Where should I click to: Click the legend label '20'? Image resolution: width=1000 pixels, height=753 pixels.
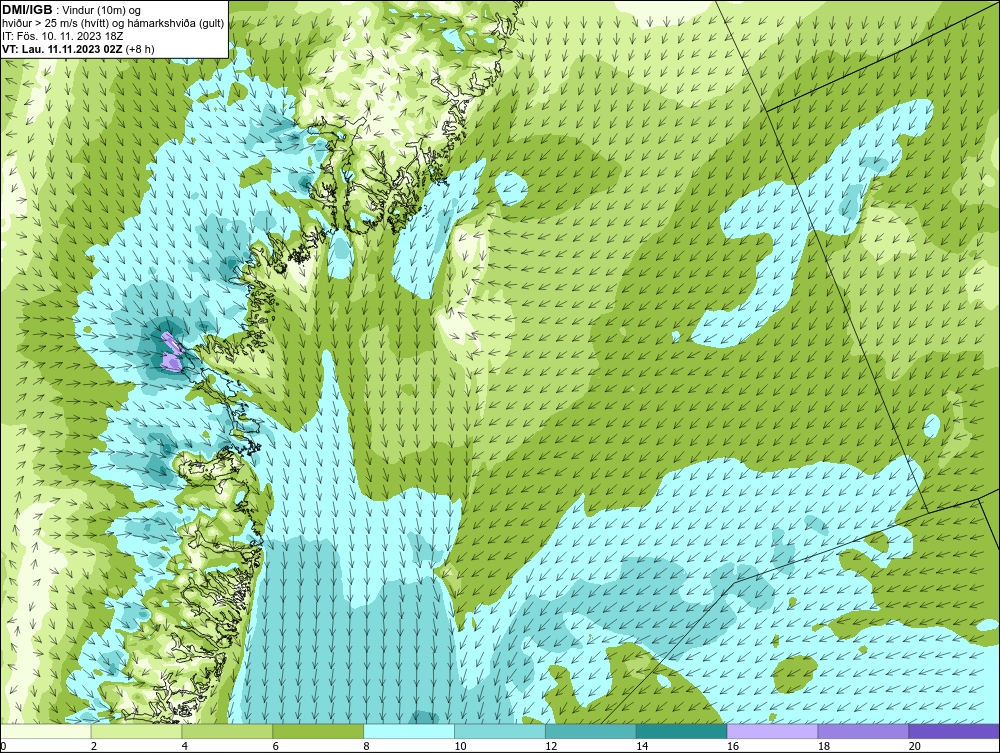pyautogui.click(x=915, y=746)
